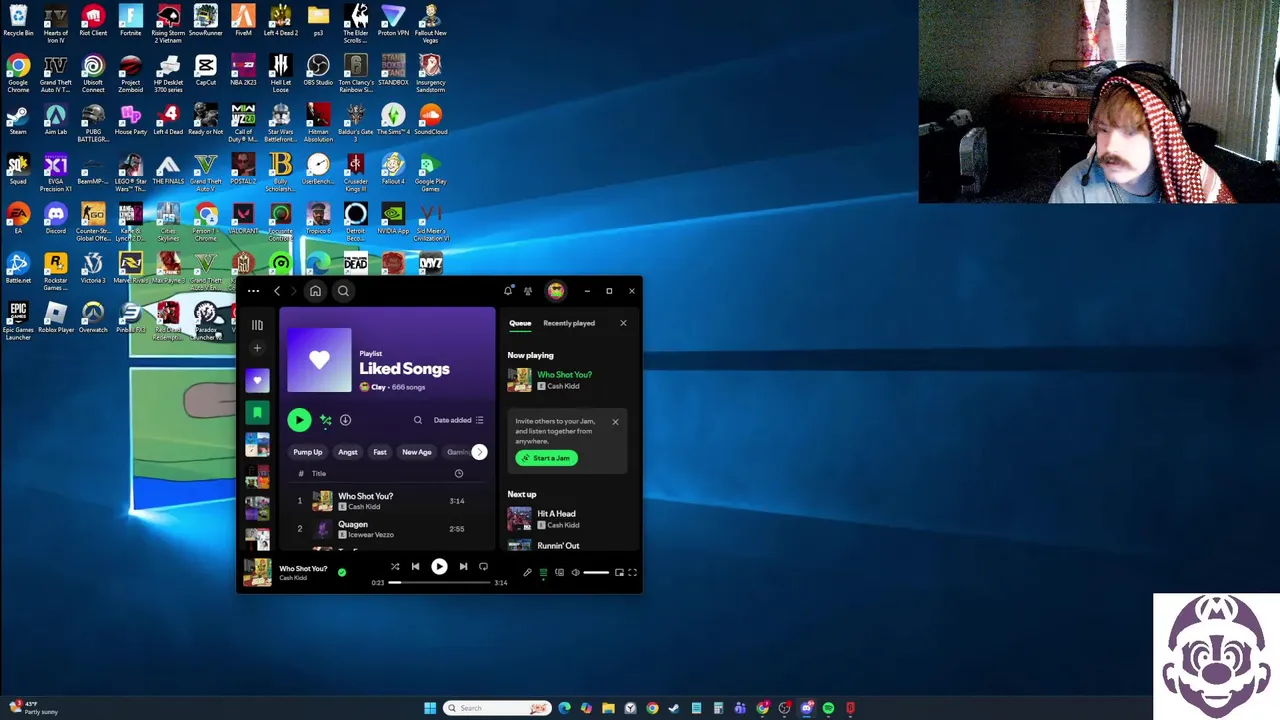Toggle the lyrics microphone icon
The image size is (1280, 720).
[x=528, y=573]
